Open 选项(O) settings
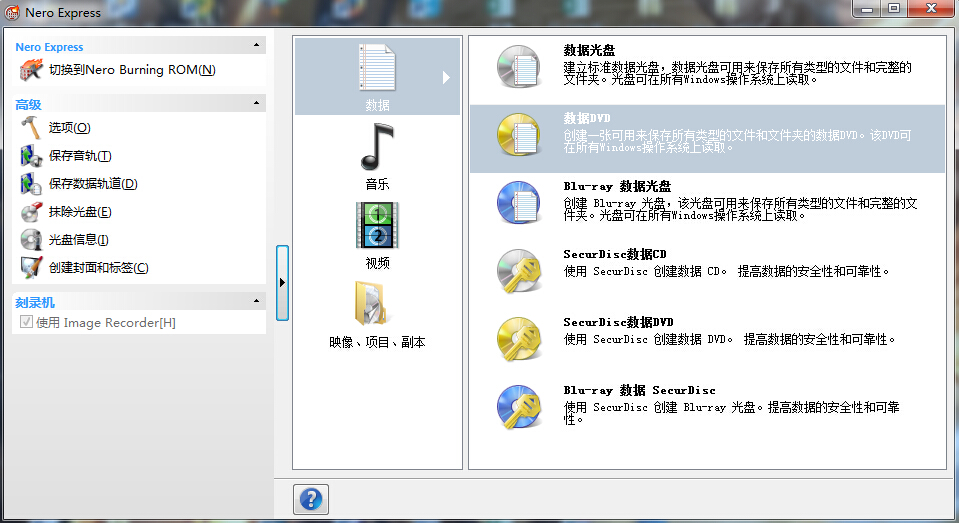Image resolution: width=959 pixels, height=523 pixels. 70,128
